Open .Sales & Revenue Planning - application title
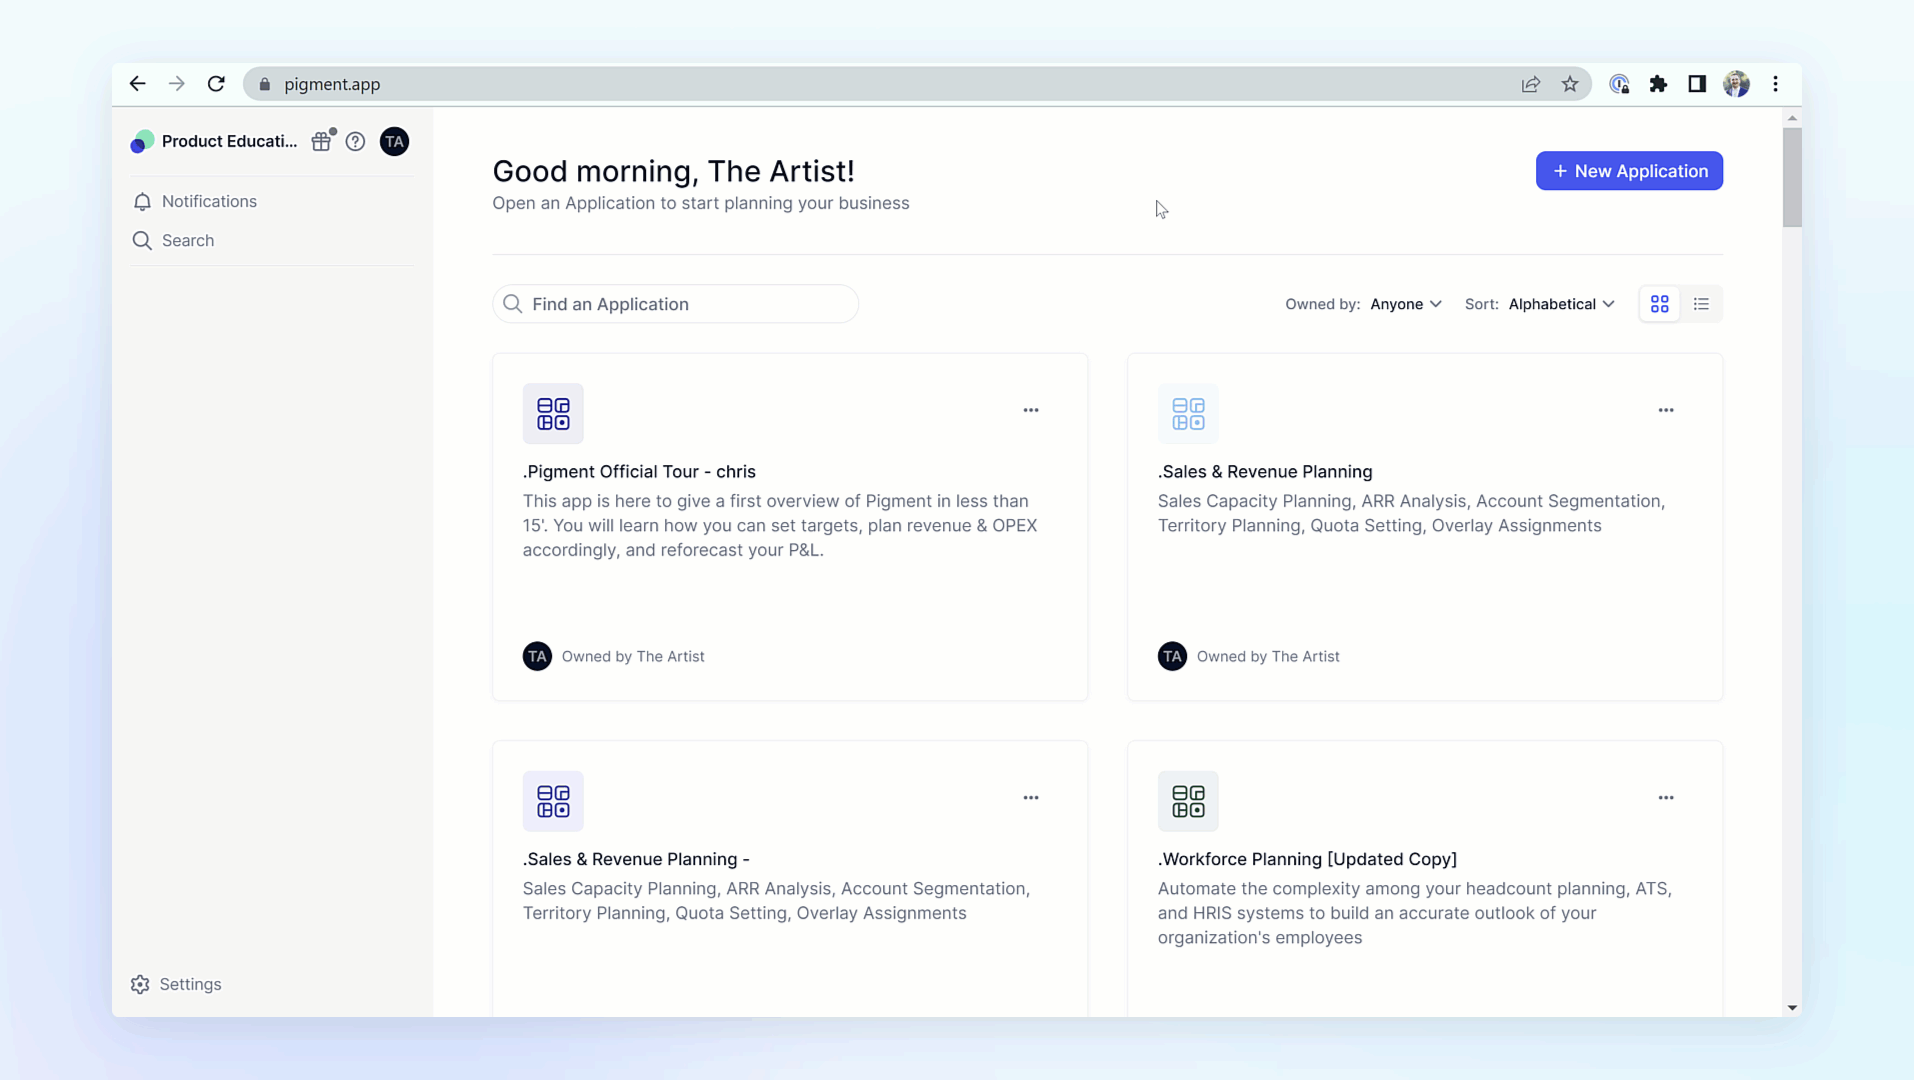 [x=636, y=859]
